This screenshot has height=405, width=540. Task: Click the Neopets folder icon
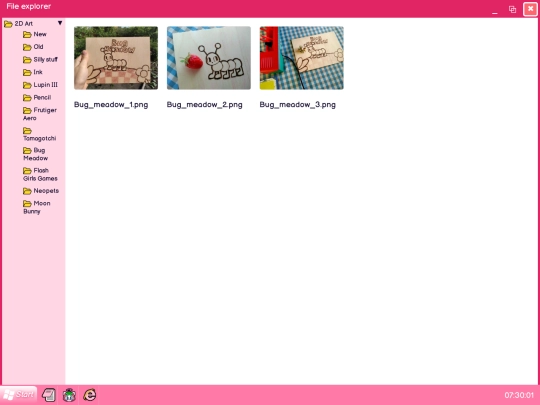pos(27,191)
